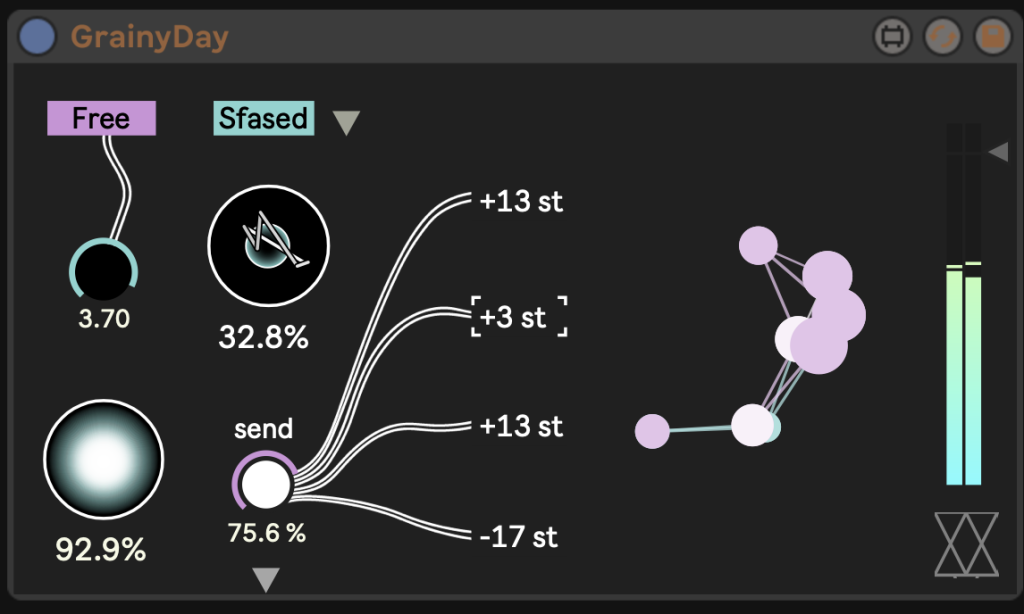Select the bracketed +3 st pitch voice

(x=519, y=317)
